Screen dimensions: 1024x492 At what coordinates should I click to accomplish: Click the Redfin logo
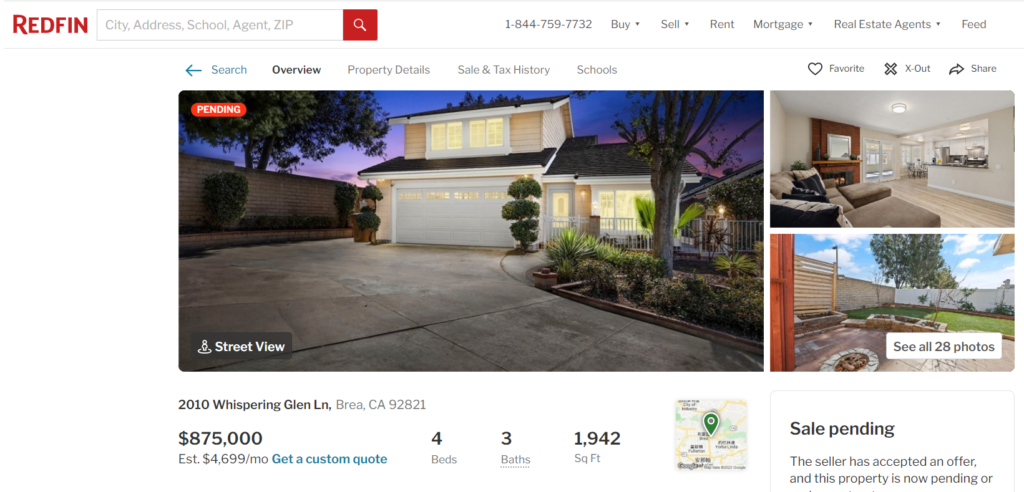(50, 25)
